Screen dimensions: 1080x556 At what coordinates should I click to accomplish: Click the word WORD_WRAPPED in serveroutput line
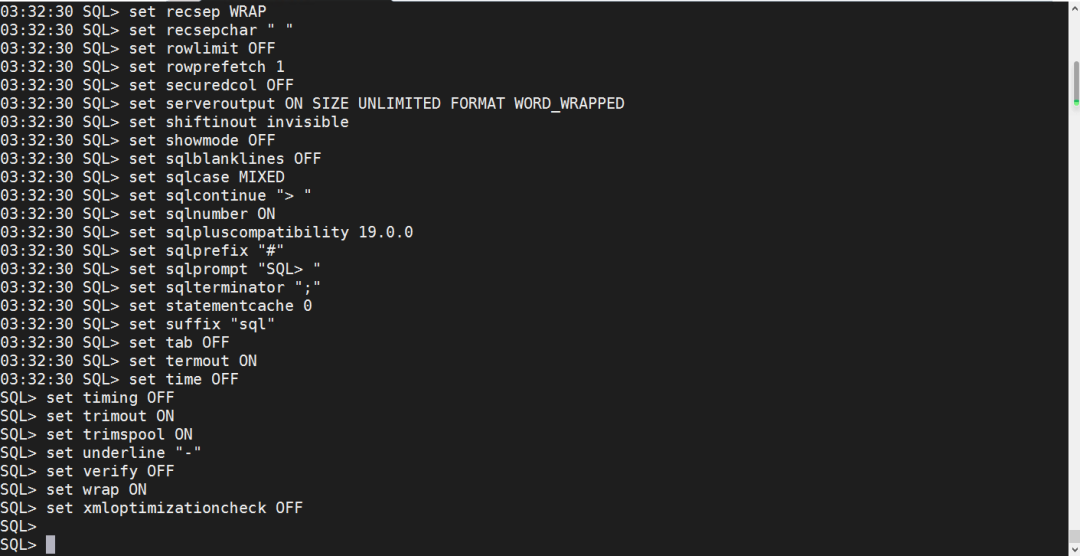[x=569, y=103]
